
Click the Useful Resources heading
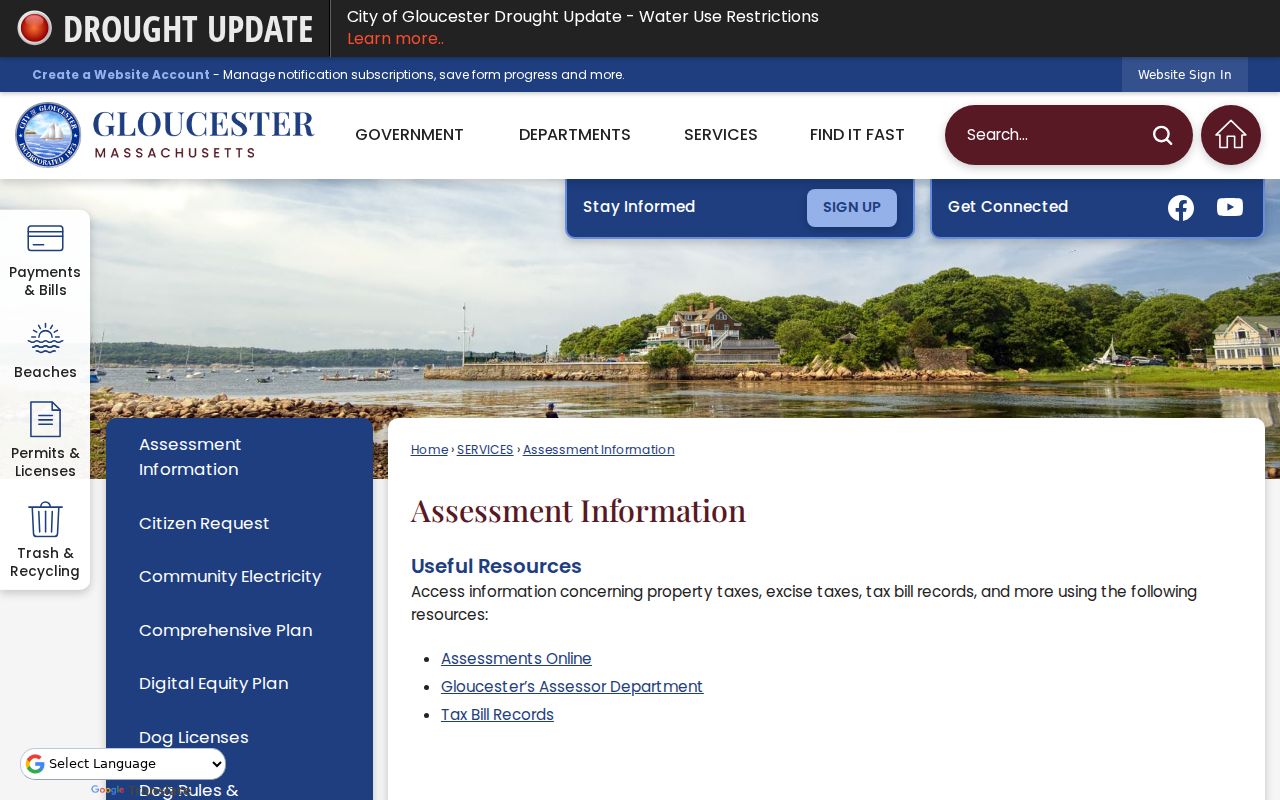pos(496,566)
